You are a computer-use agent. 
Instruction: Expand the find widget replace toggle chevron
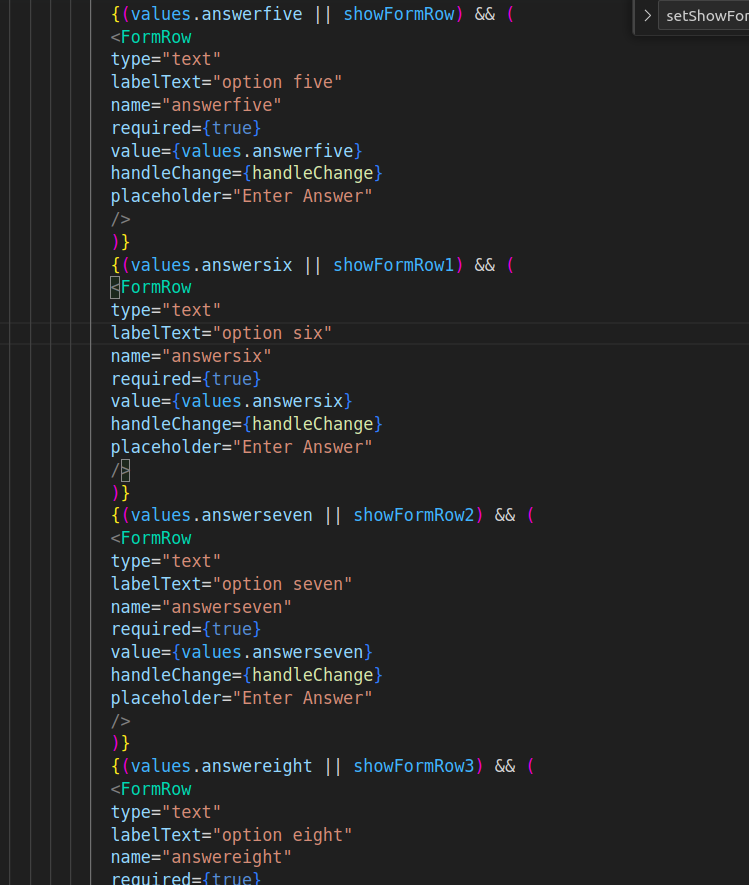point(647,16)
